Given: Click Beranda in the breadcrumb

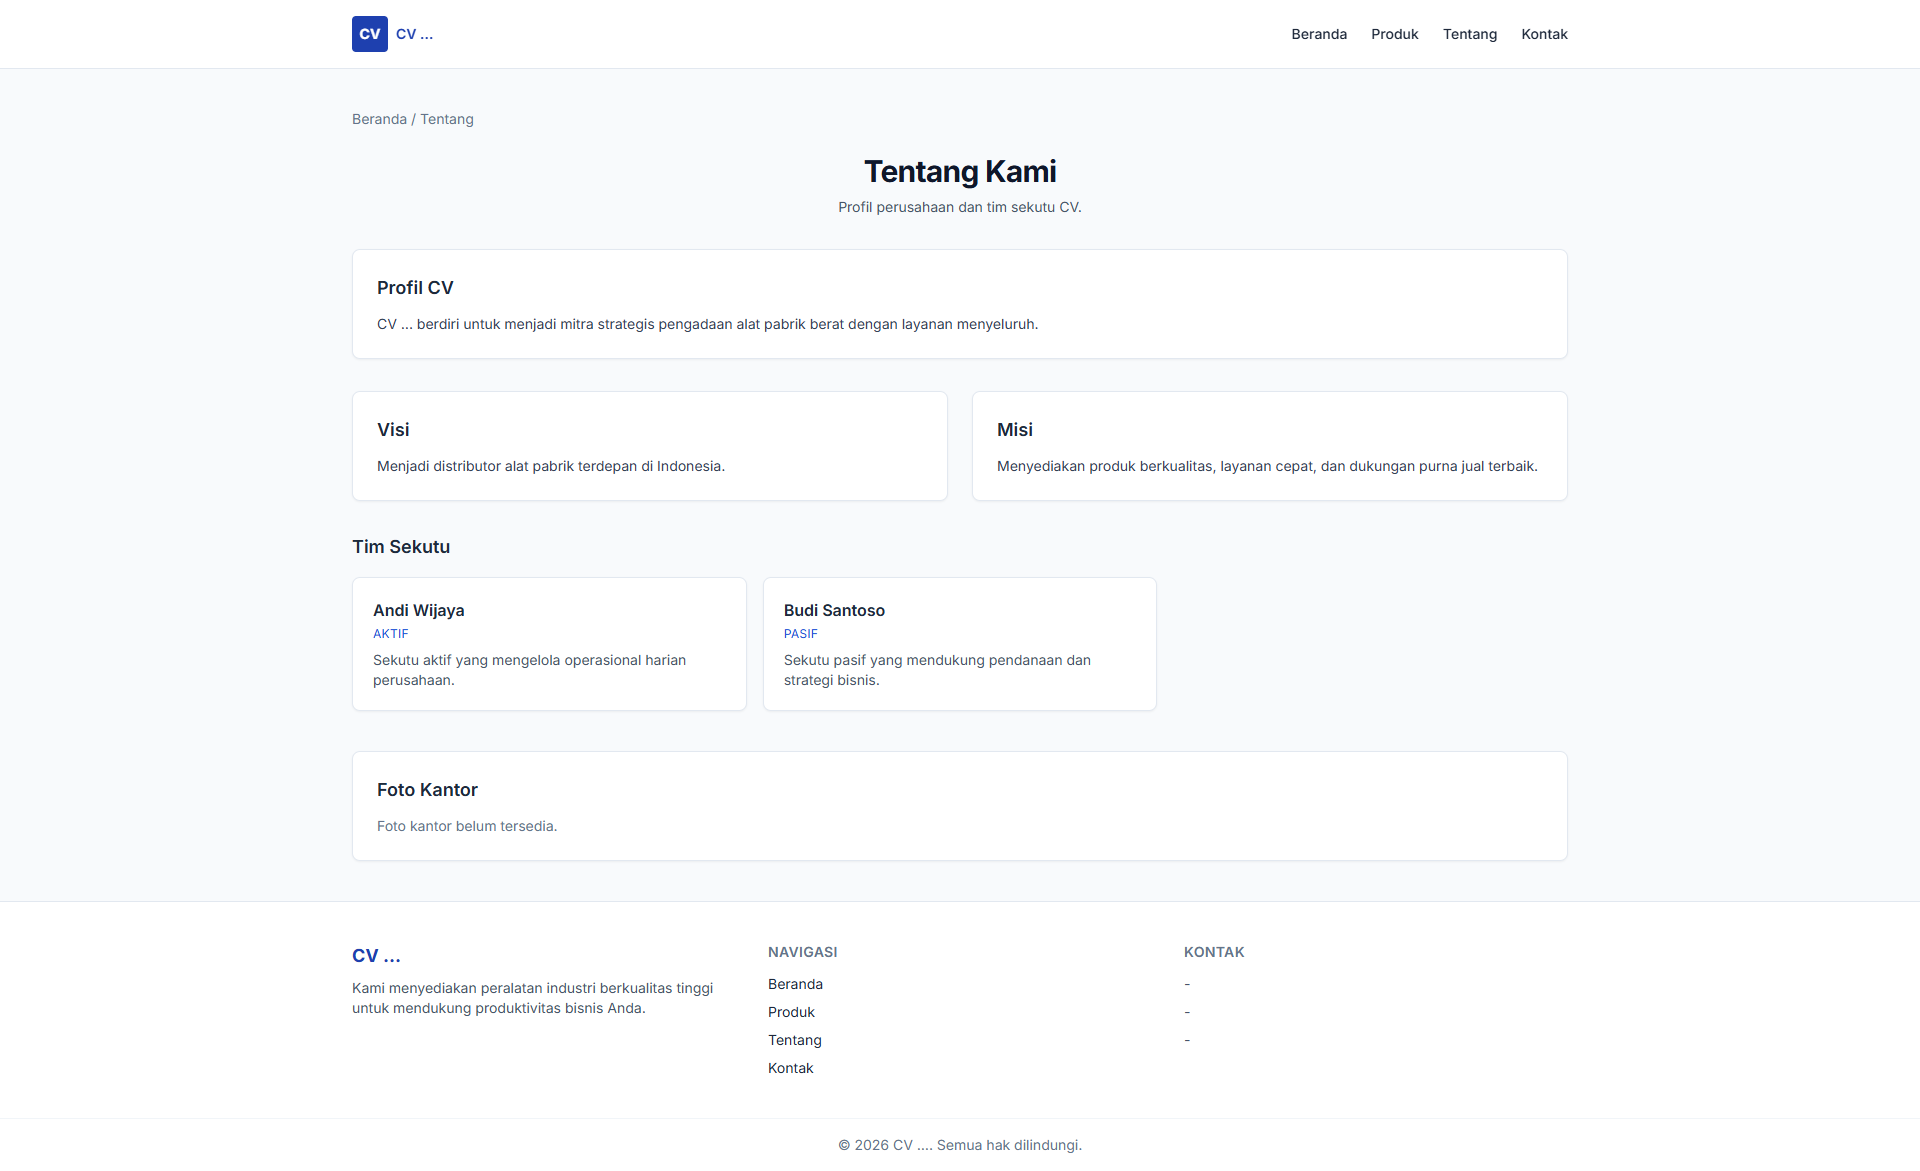Looking at the screenshot, I should 379,119.
